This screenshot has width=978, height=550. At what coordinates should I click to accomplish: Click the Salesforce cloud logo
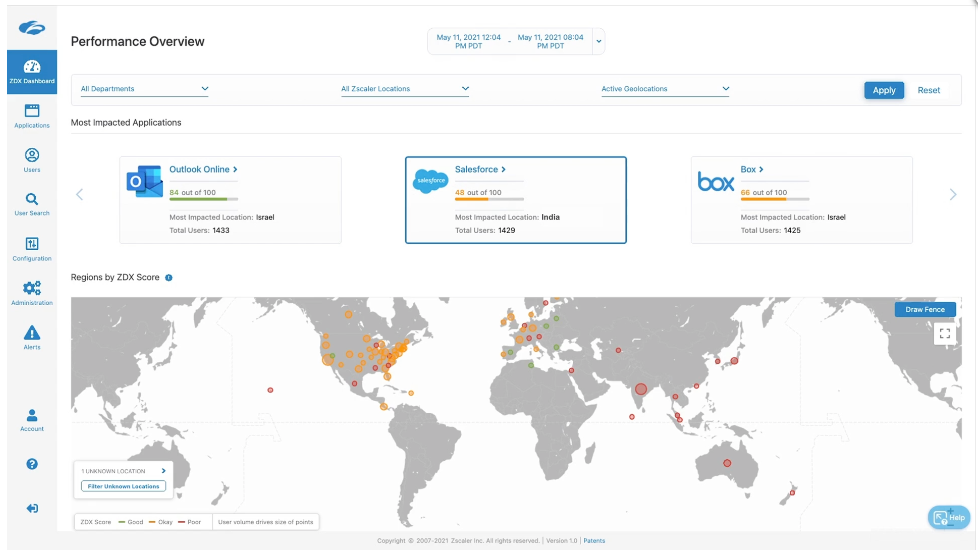430,181
